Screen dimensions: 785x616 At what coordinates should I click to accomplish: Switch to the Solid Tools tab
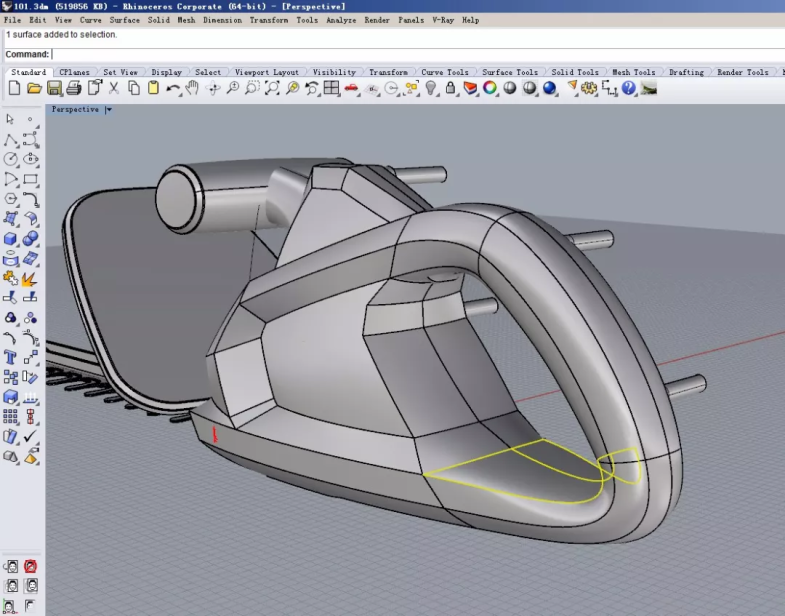(x=575, y=72)
